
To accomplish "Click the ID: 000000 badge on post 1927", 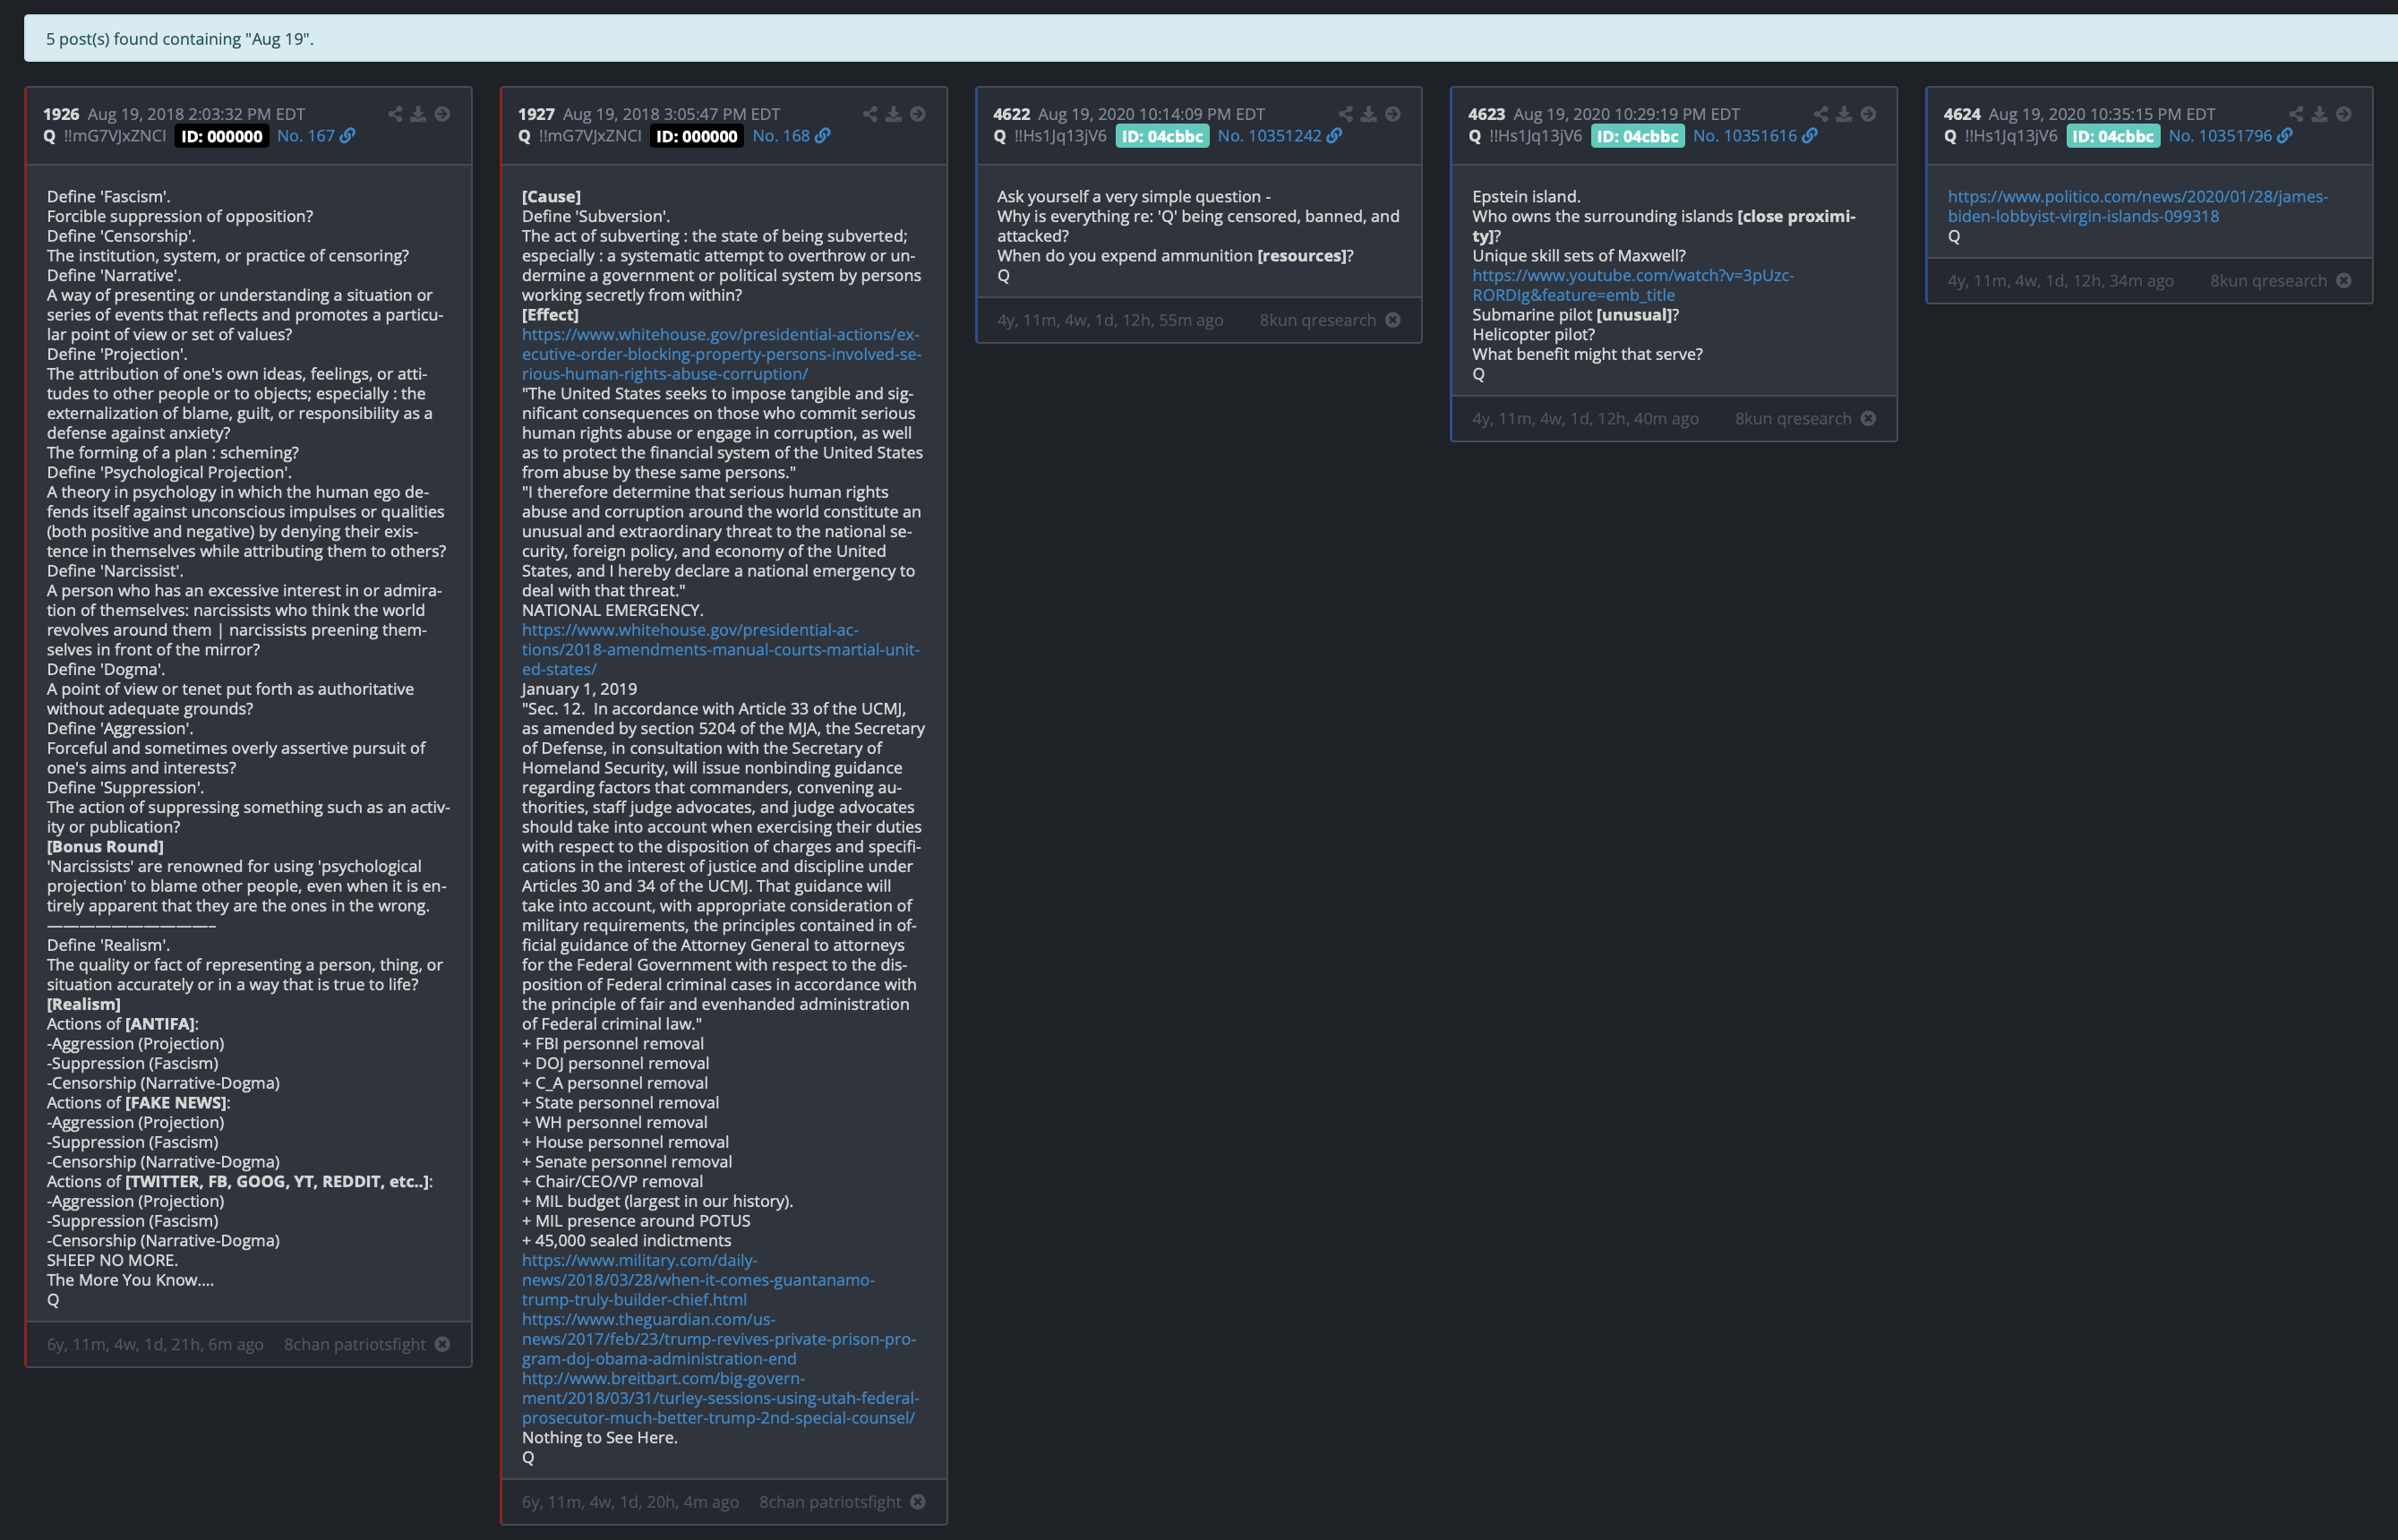I will pyautogui.click(x=697, y=136).
